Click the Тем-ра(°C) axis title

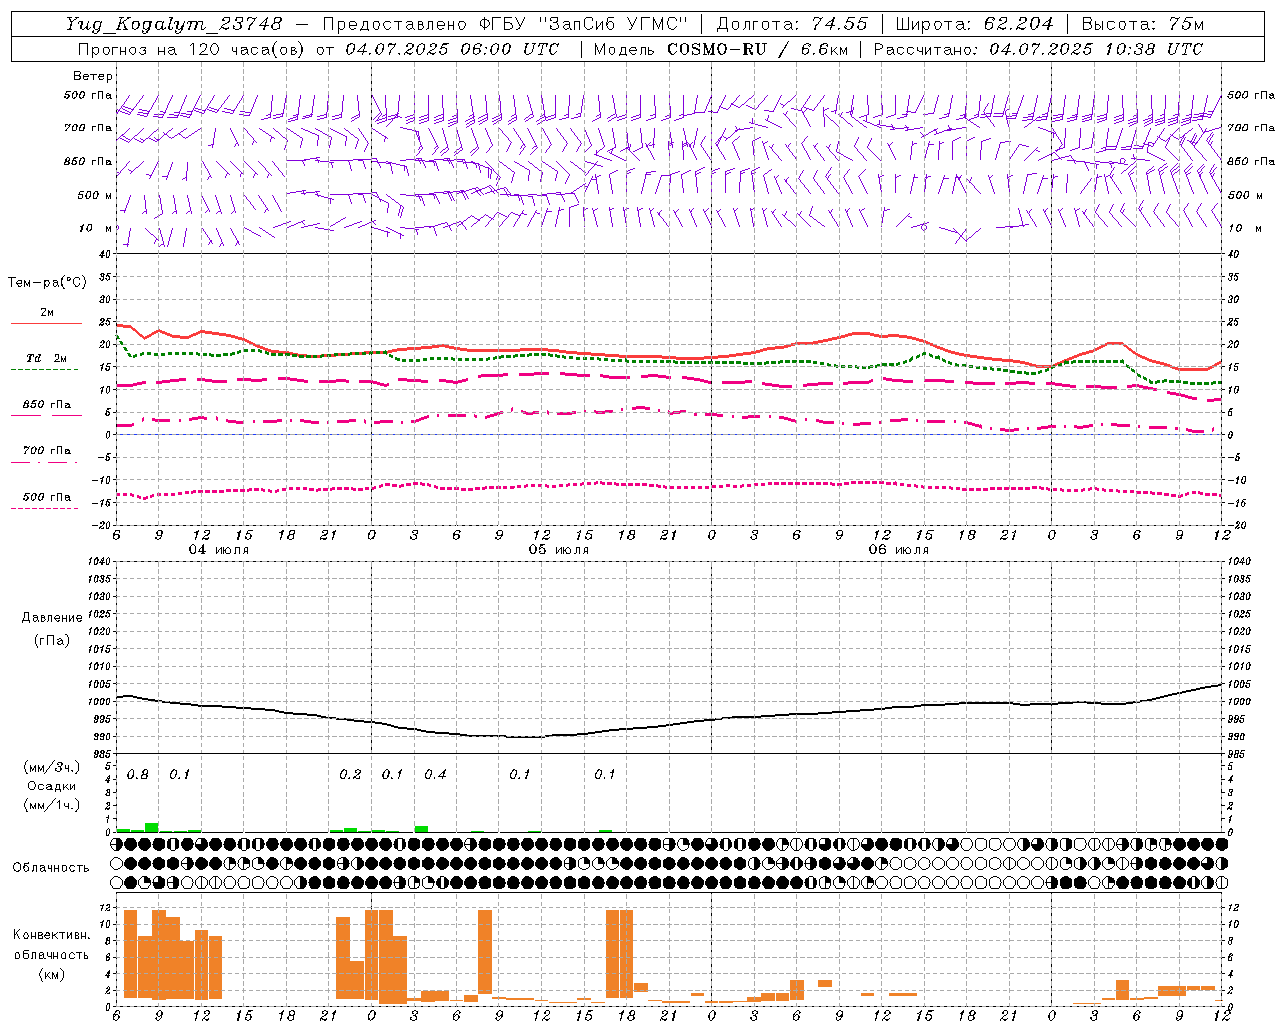click(x=47, y=283)
